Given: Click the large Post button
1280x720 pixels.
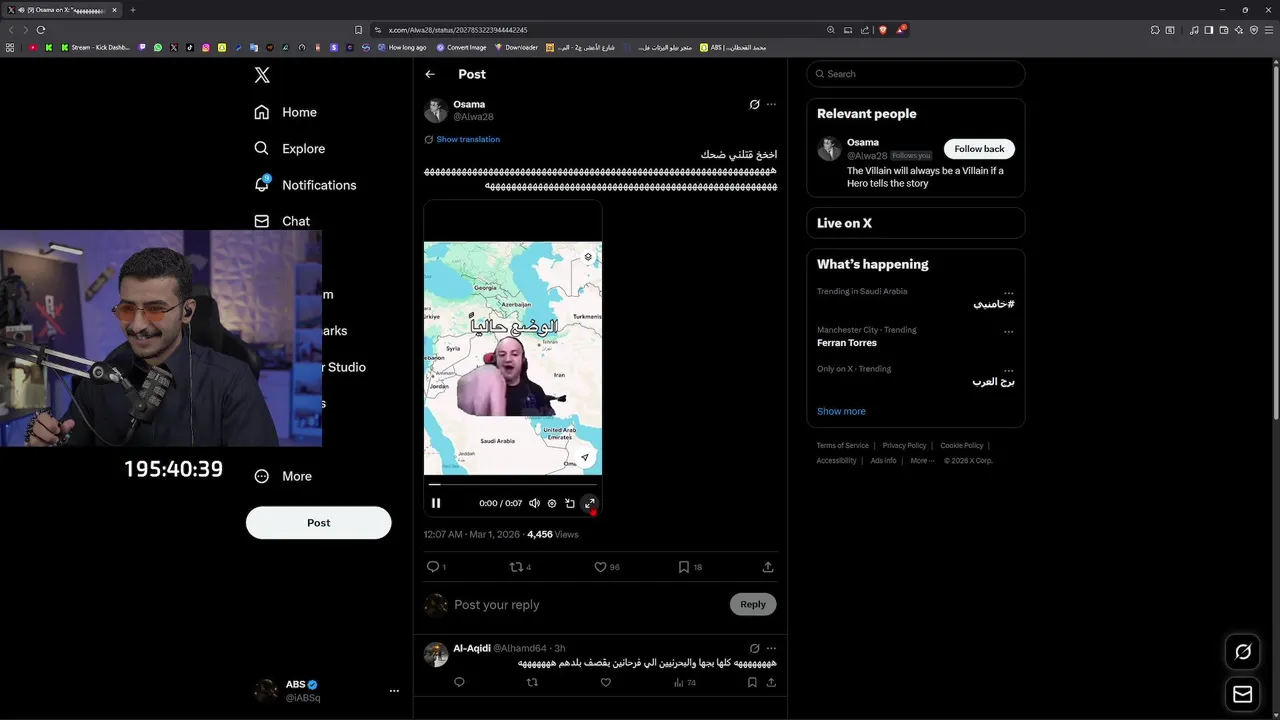Looking at the screenshot, I should (319, 522).
